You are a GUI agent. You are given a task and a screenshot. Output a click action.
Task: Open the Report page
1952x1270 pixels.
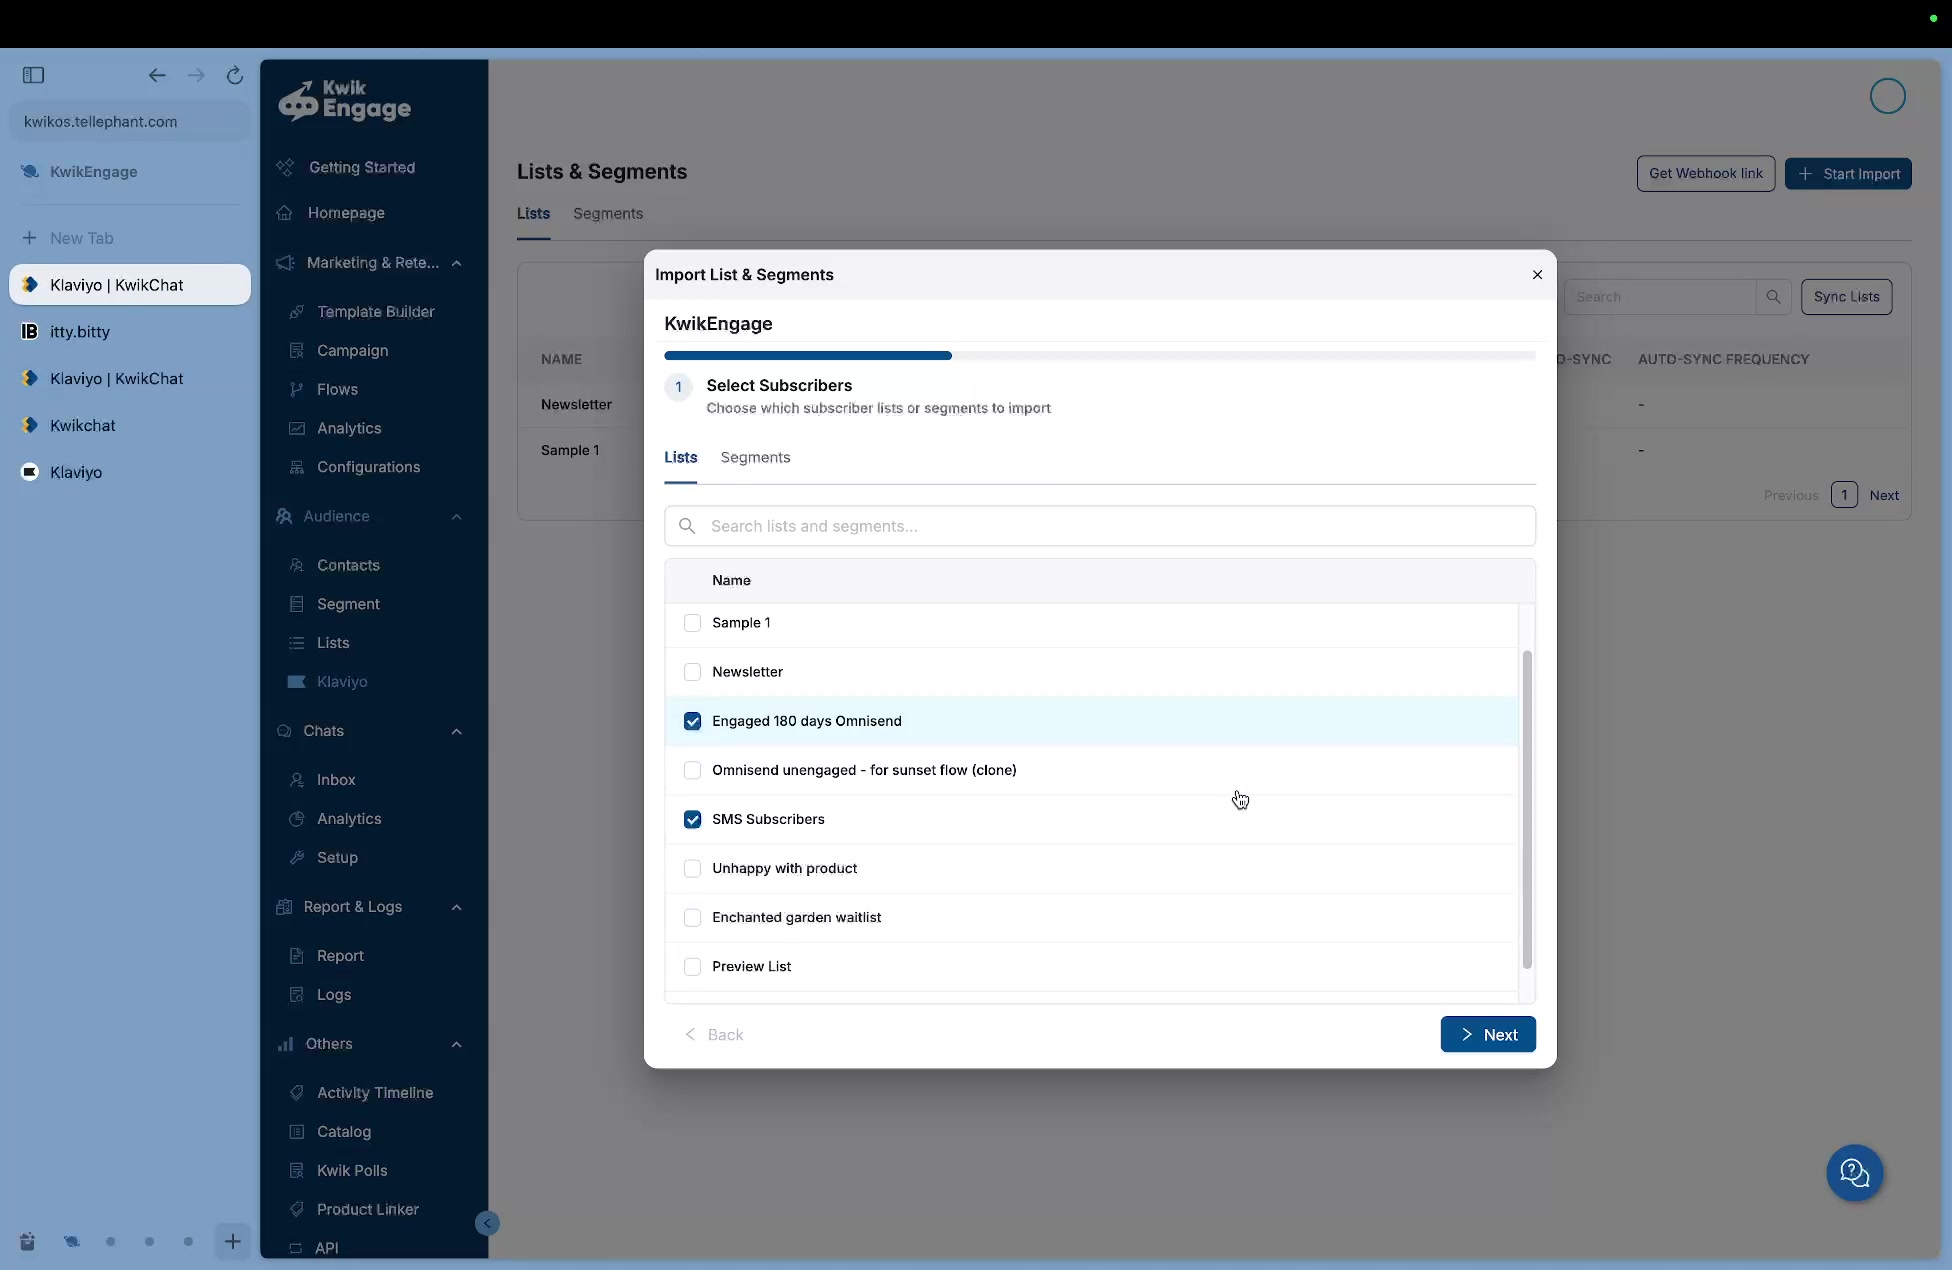click(340, 956)
